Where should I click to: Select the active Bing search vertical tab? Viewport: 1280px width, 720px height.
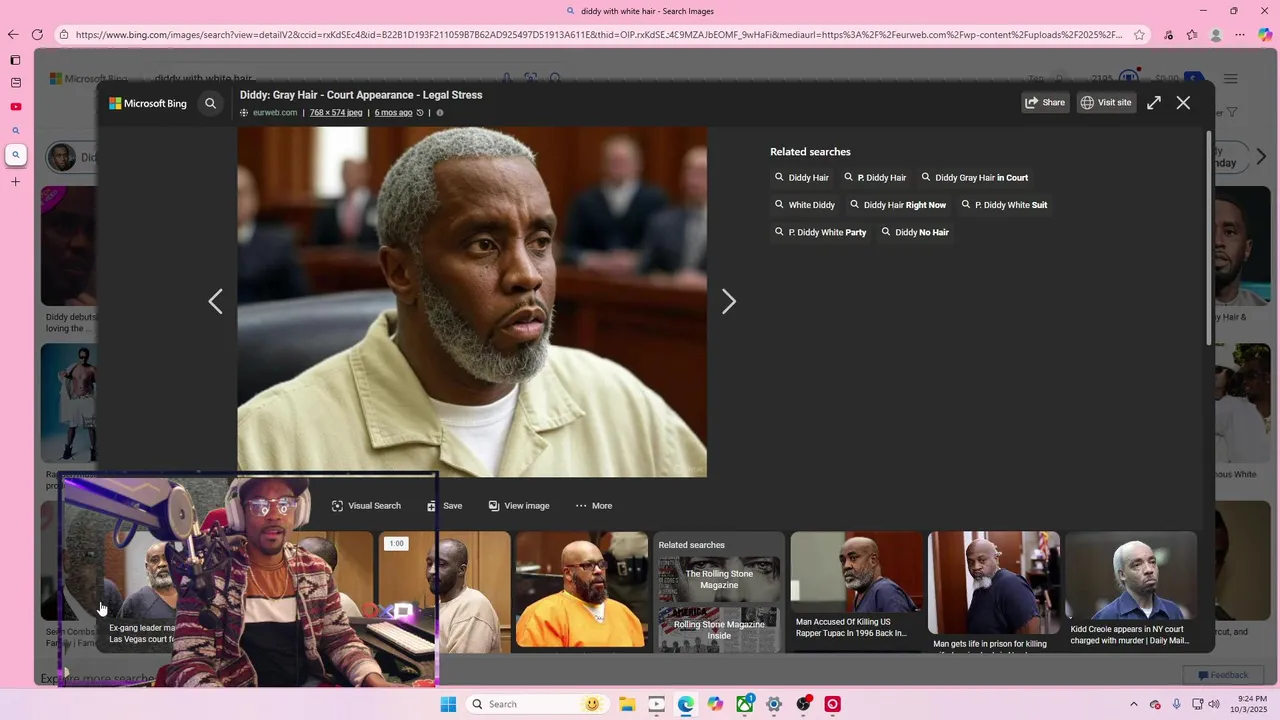pyautogui.click(x=15, y=155)
